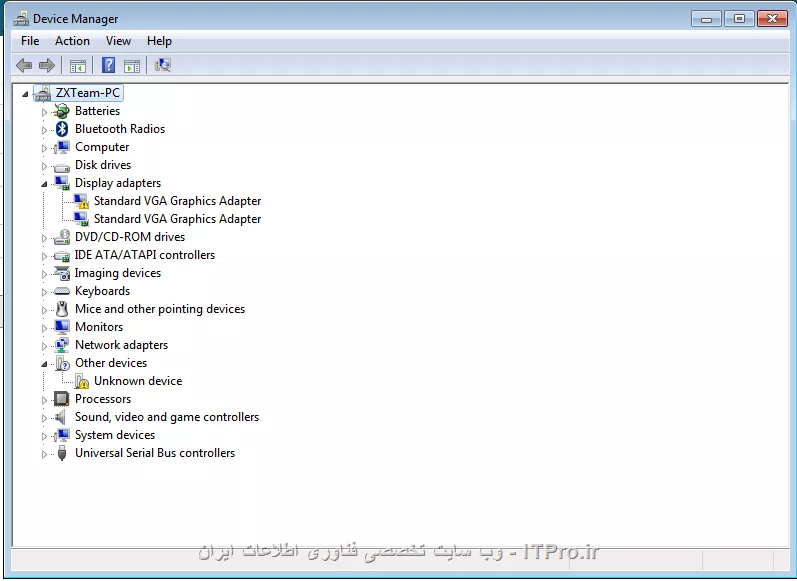
Task: Click the VGA adapter icon with yellow warning
Action: click(81, 201)
